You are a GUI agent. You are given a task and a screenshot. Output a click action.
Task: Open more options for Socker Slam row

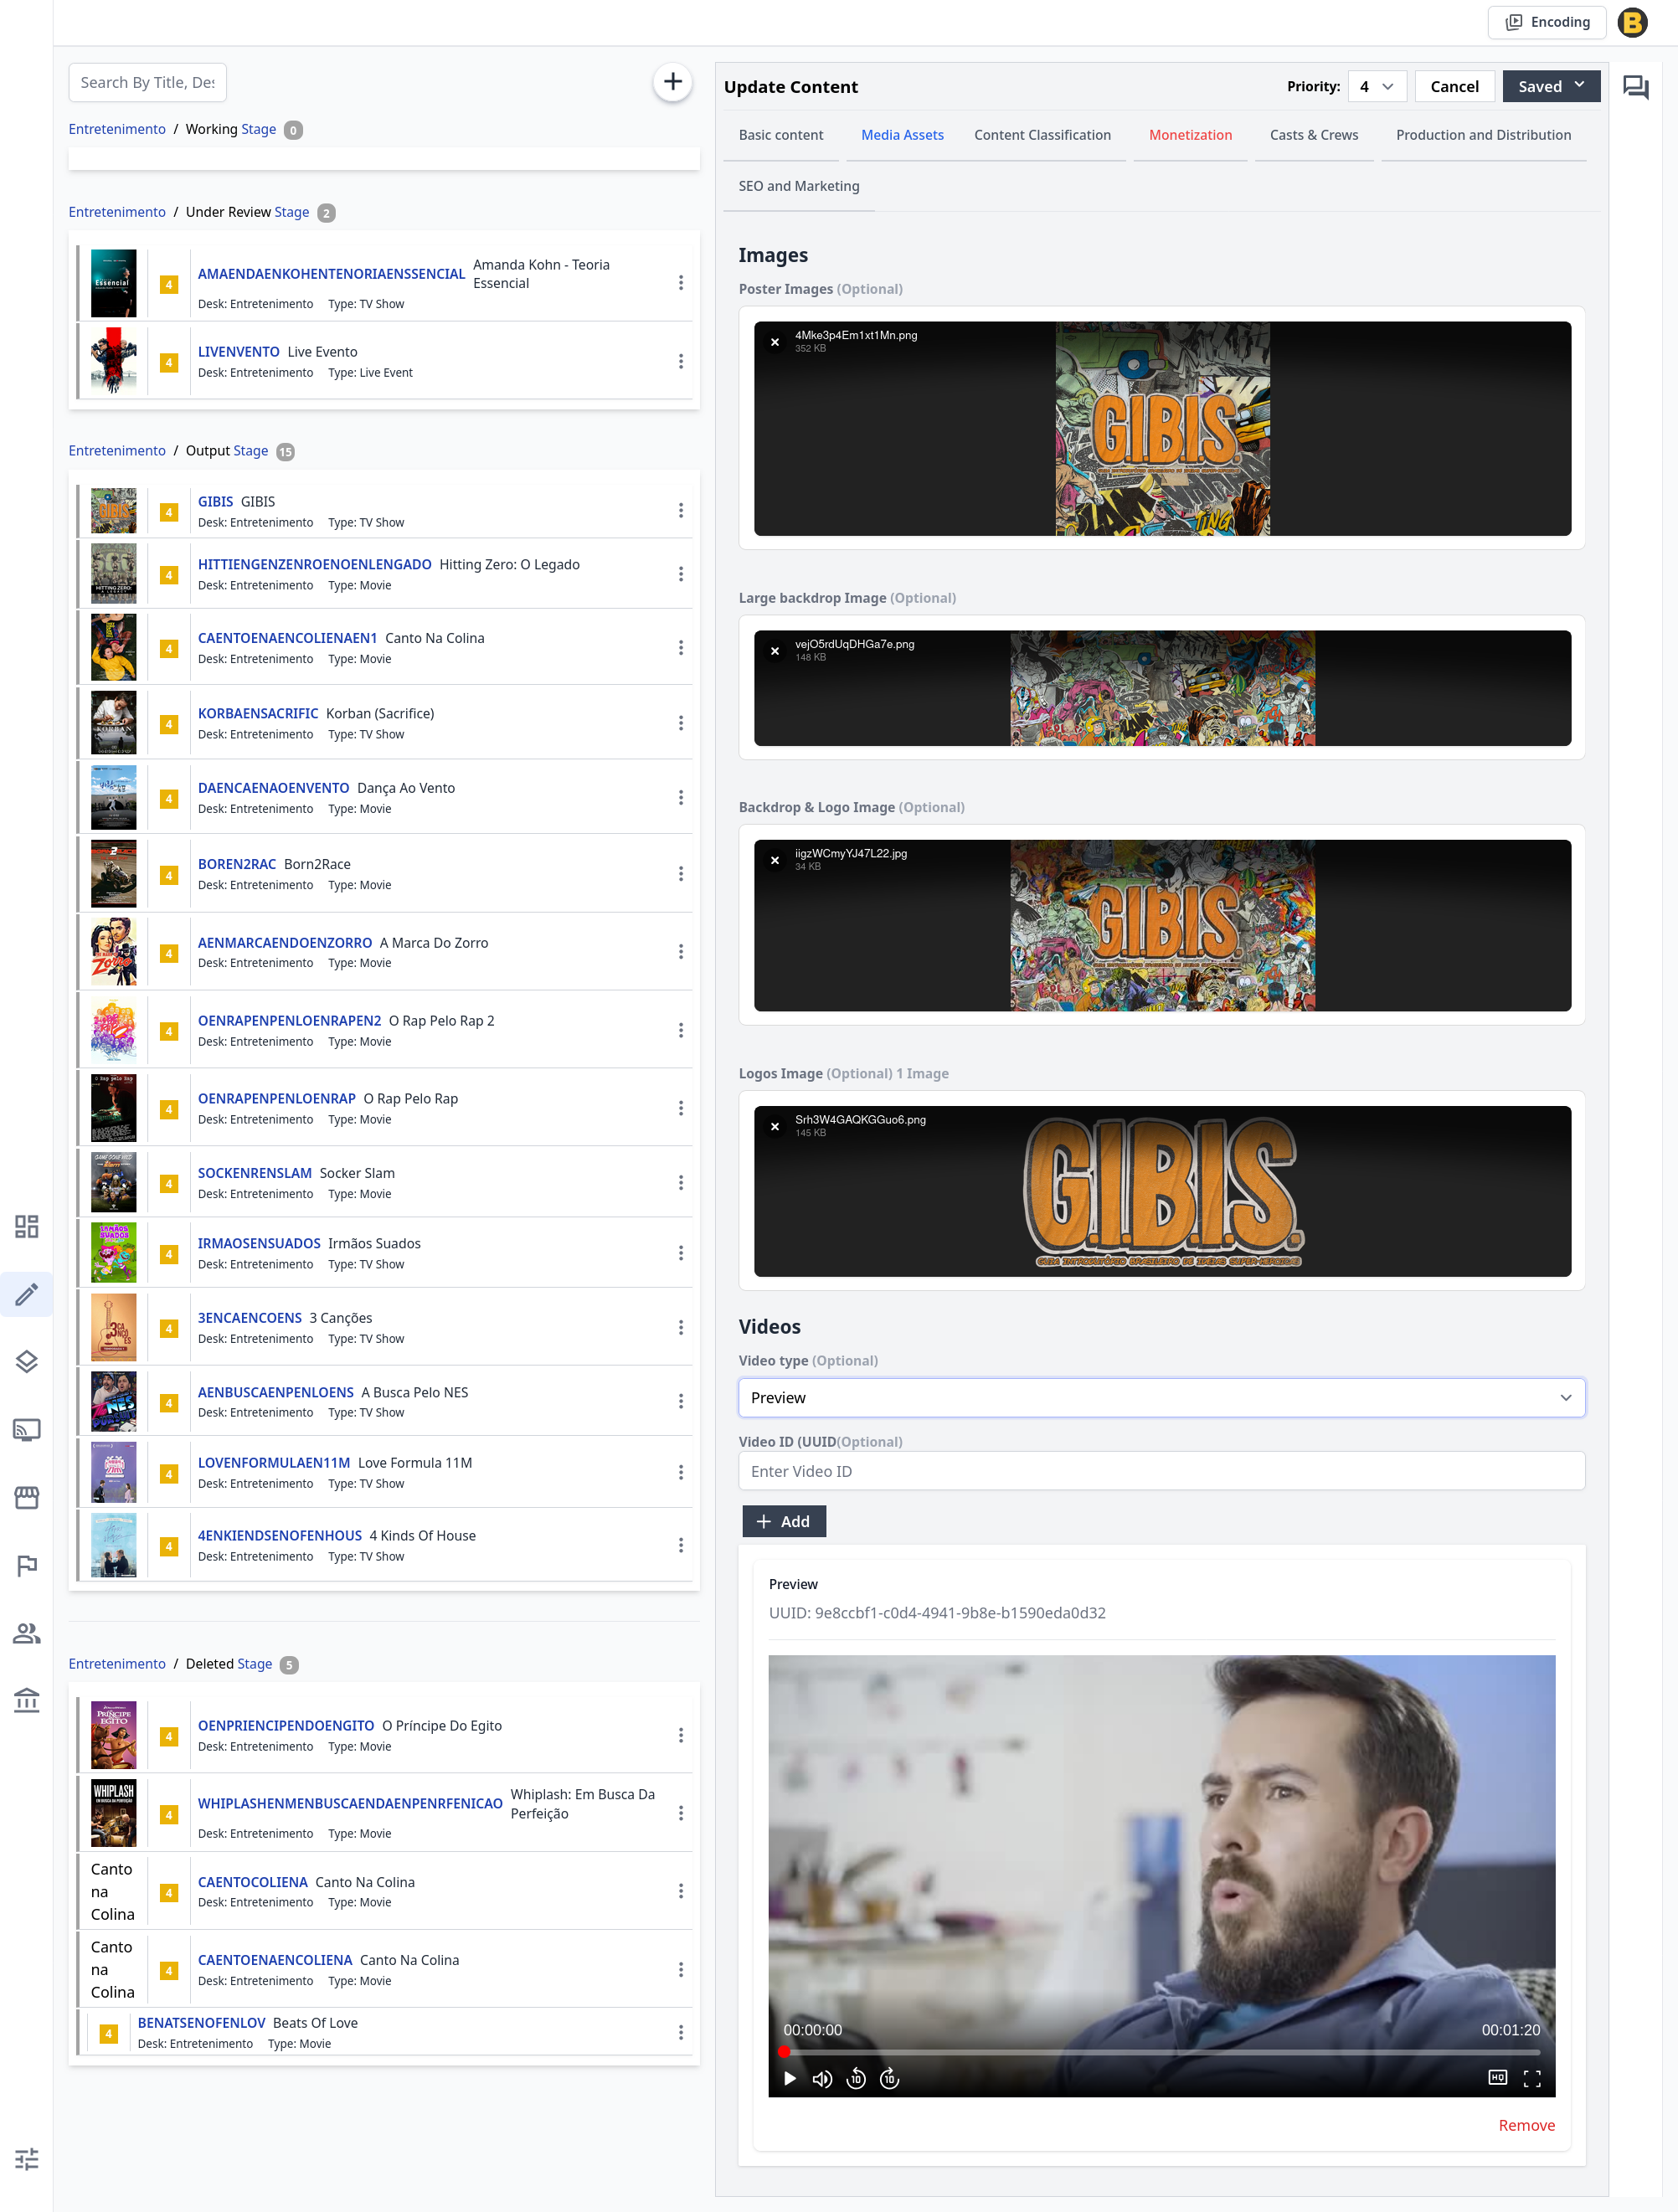681,1183
